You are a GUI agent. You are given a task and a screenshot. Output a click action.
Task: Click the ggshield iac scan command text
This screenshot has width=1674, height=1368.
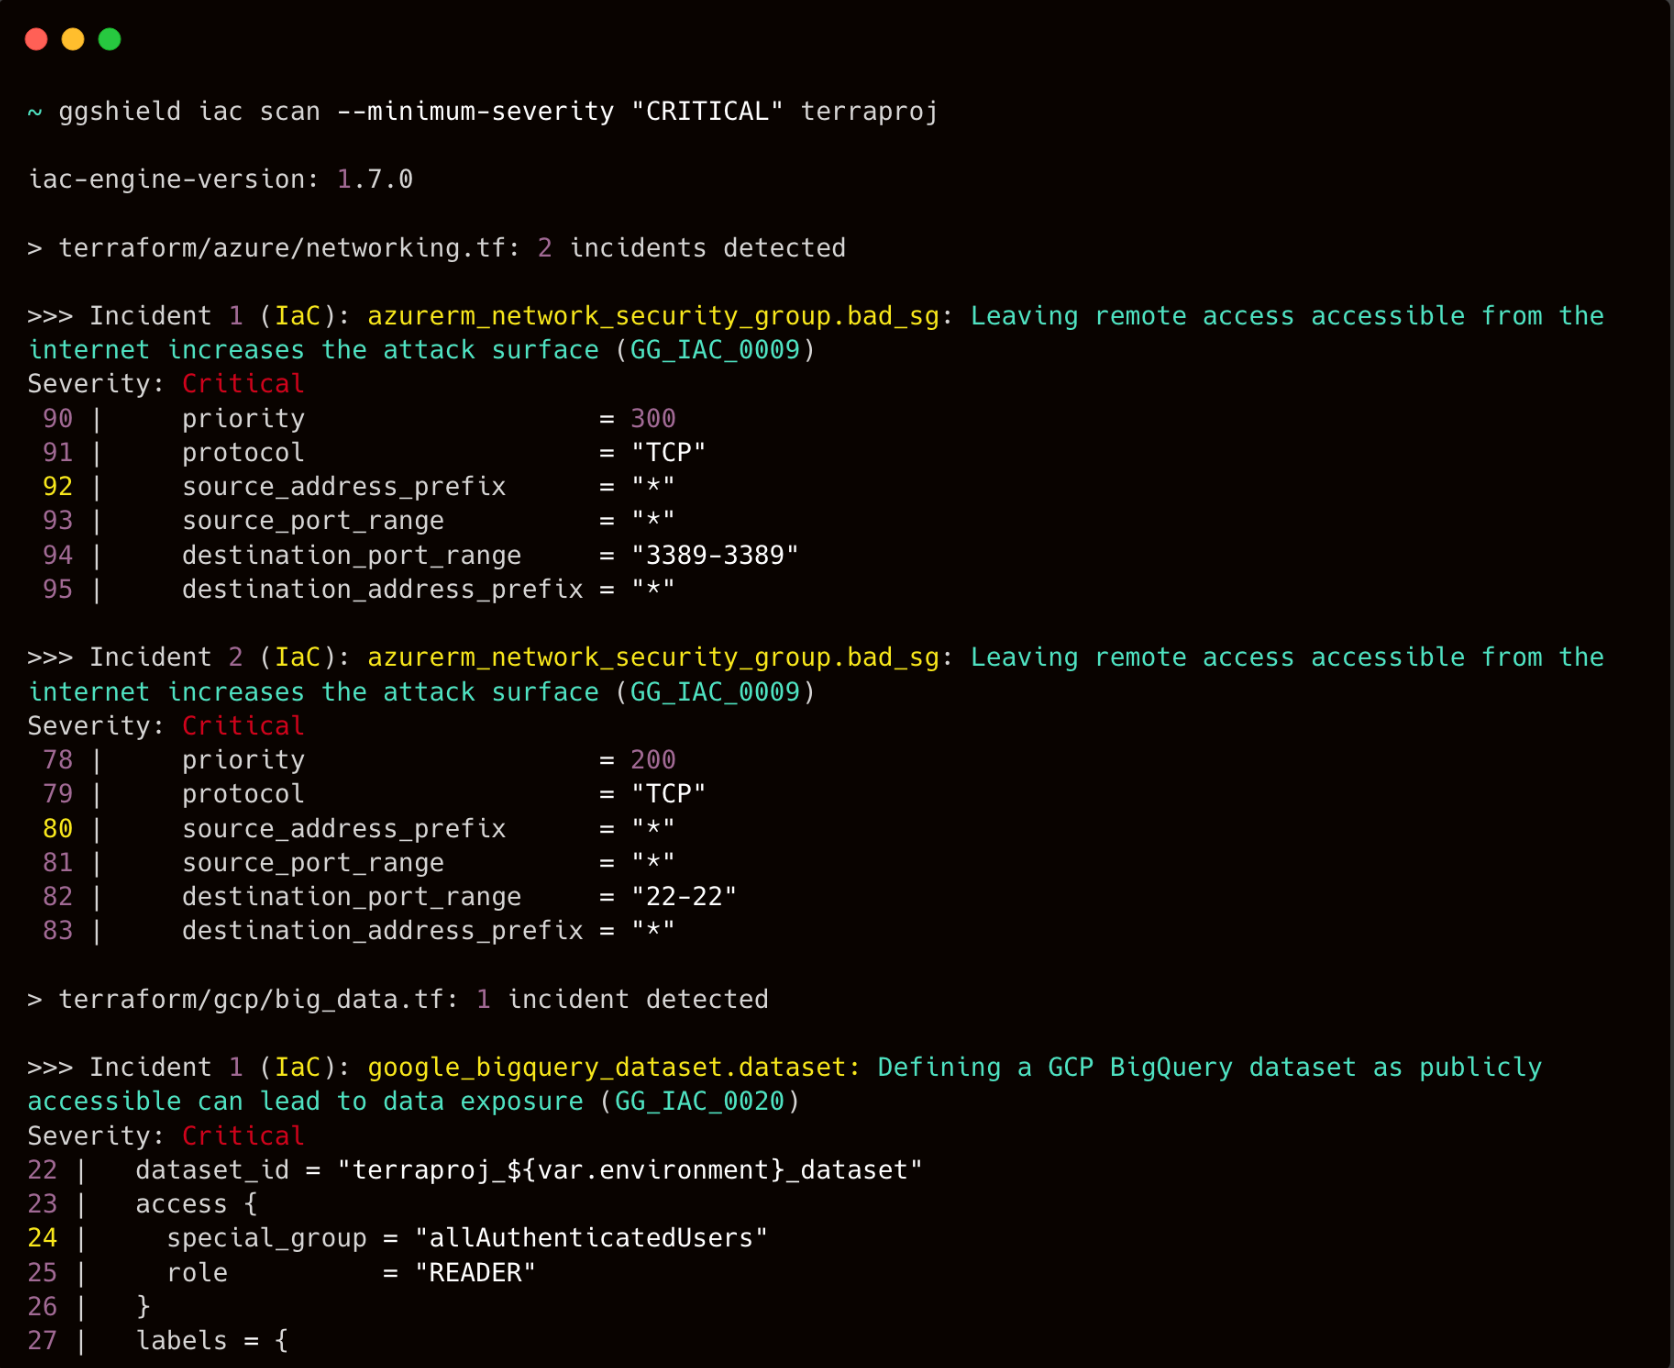pyautogui.click(x=498, y=112)
